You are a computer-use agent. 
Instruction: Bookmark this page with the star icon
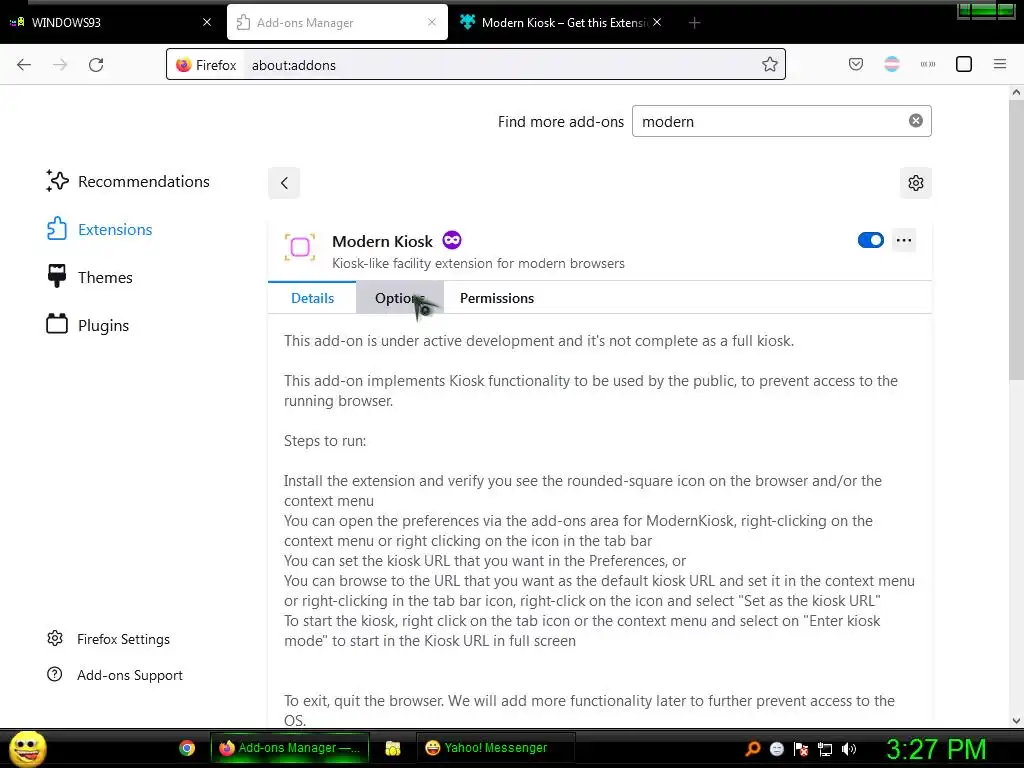(x=769, y=65)
